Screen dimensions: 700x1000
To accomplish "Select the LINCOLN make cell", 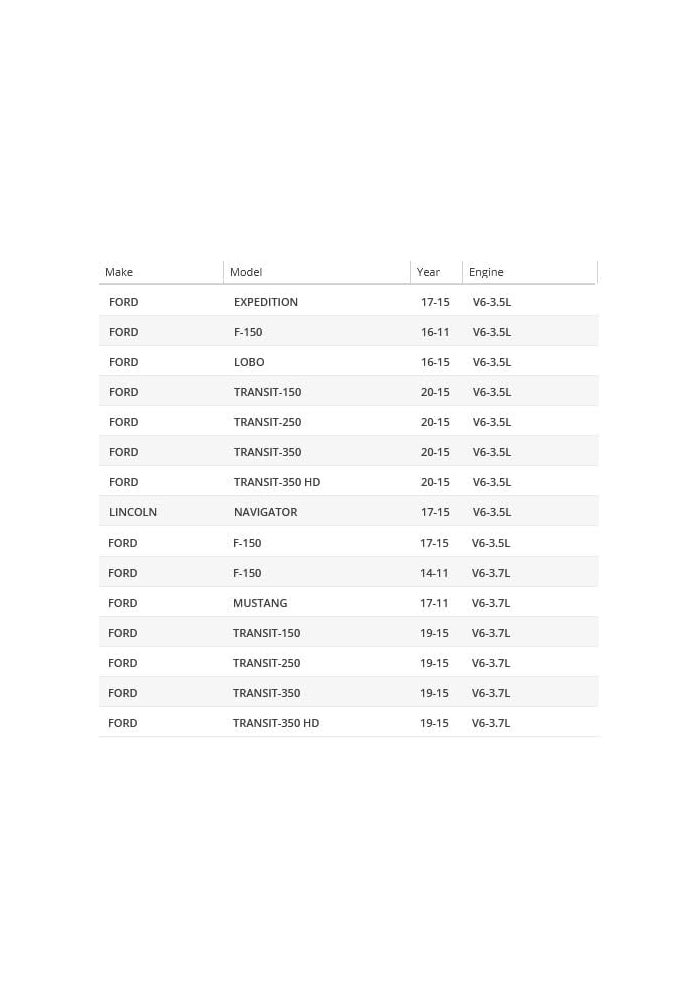I will point(133,511).
